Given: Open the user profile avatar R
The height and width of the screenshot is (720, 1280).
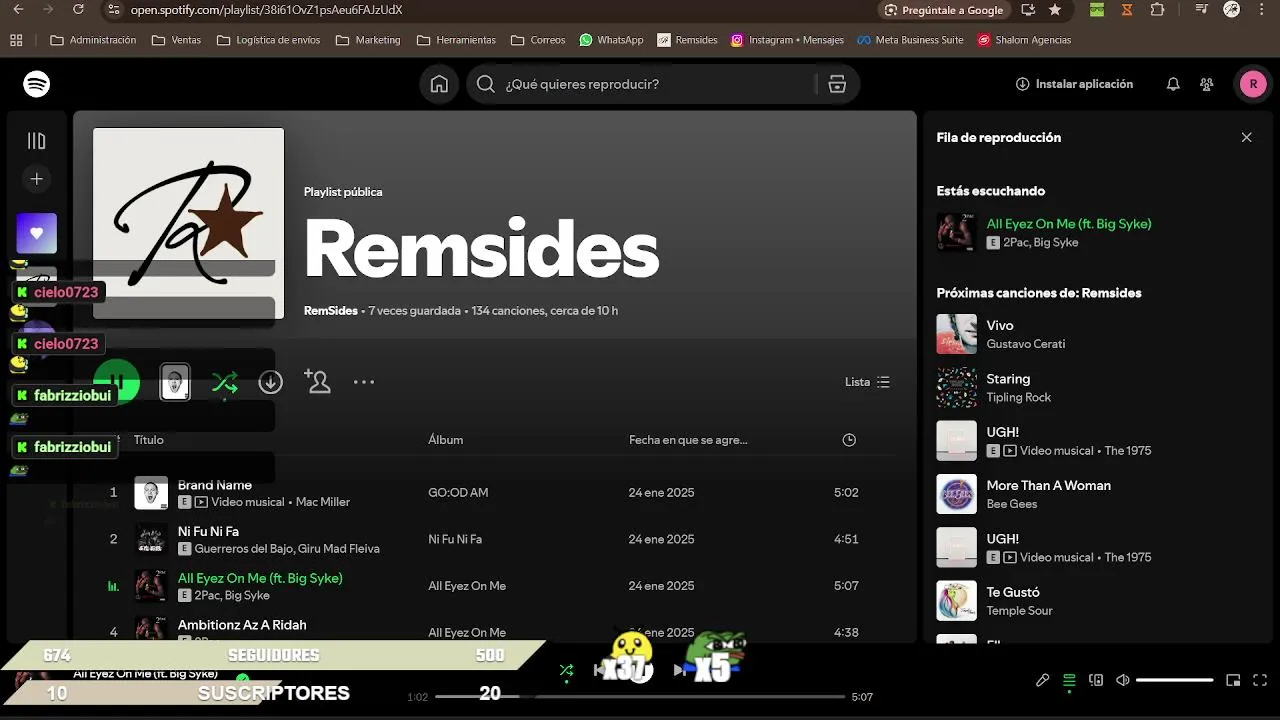Looking at the screenshot, I should pos(1253,84).
